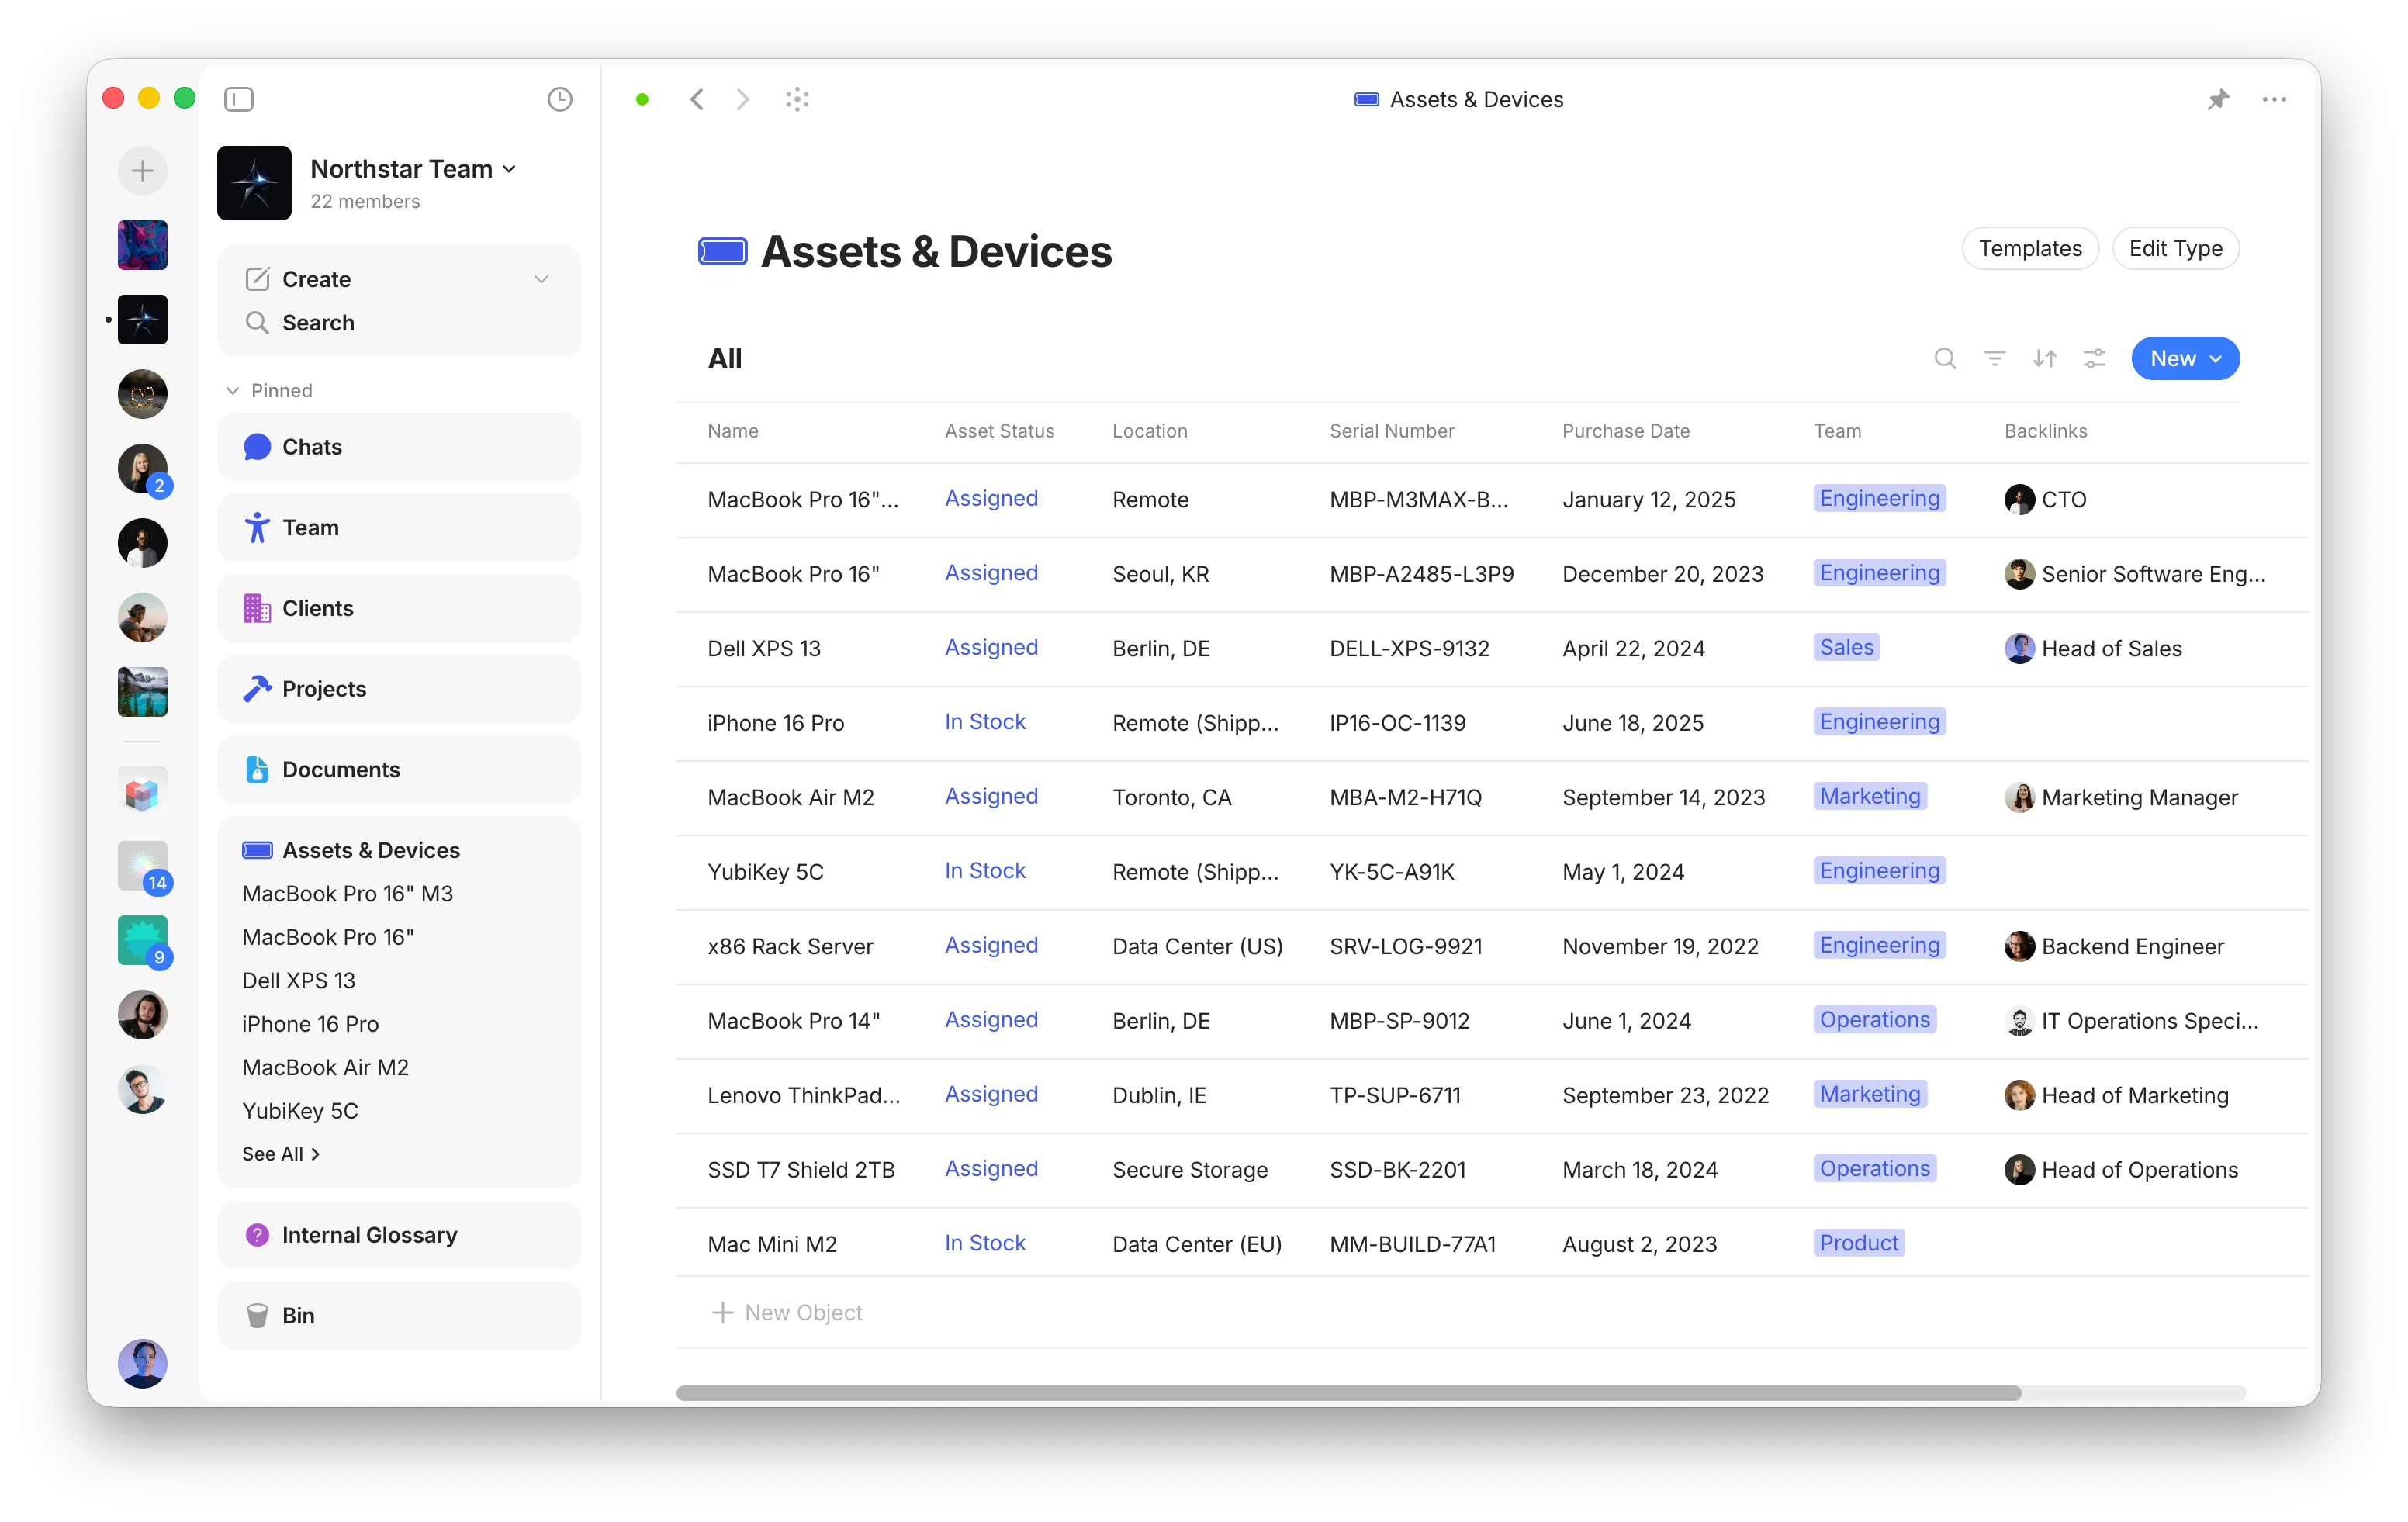Click the horizontal scrollbar at table bottom

(x=1348, y=1392)
